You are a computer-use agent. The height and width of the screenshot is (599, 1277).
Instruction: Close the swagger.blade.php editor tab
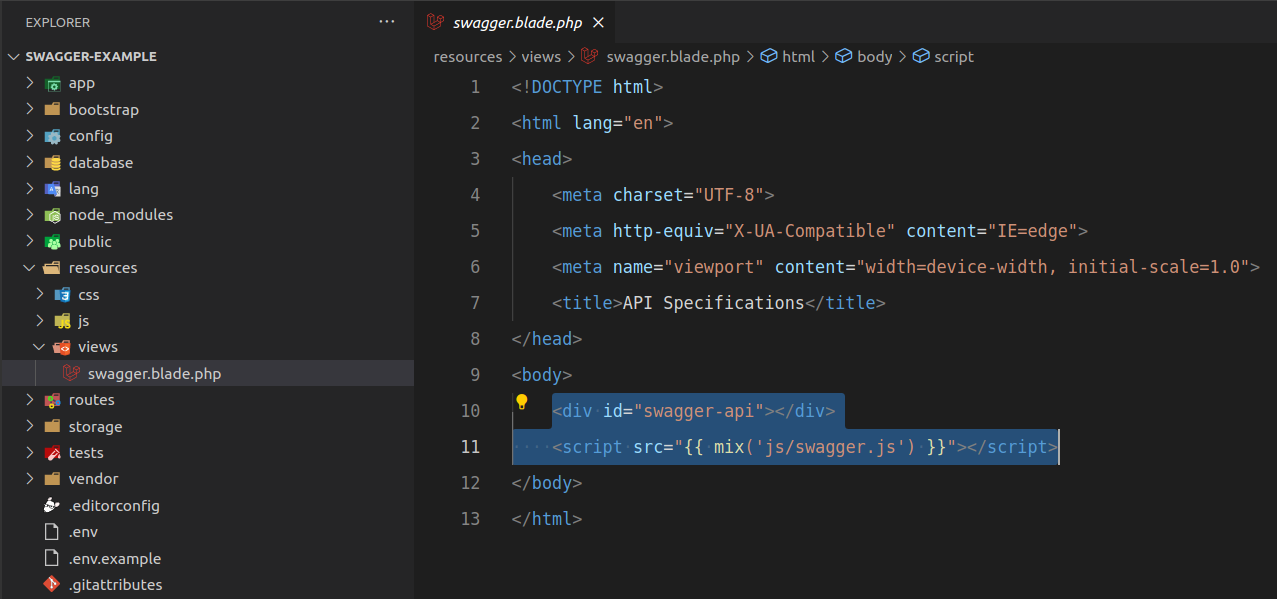[598, 21]
